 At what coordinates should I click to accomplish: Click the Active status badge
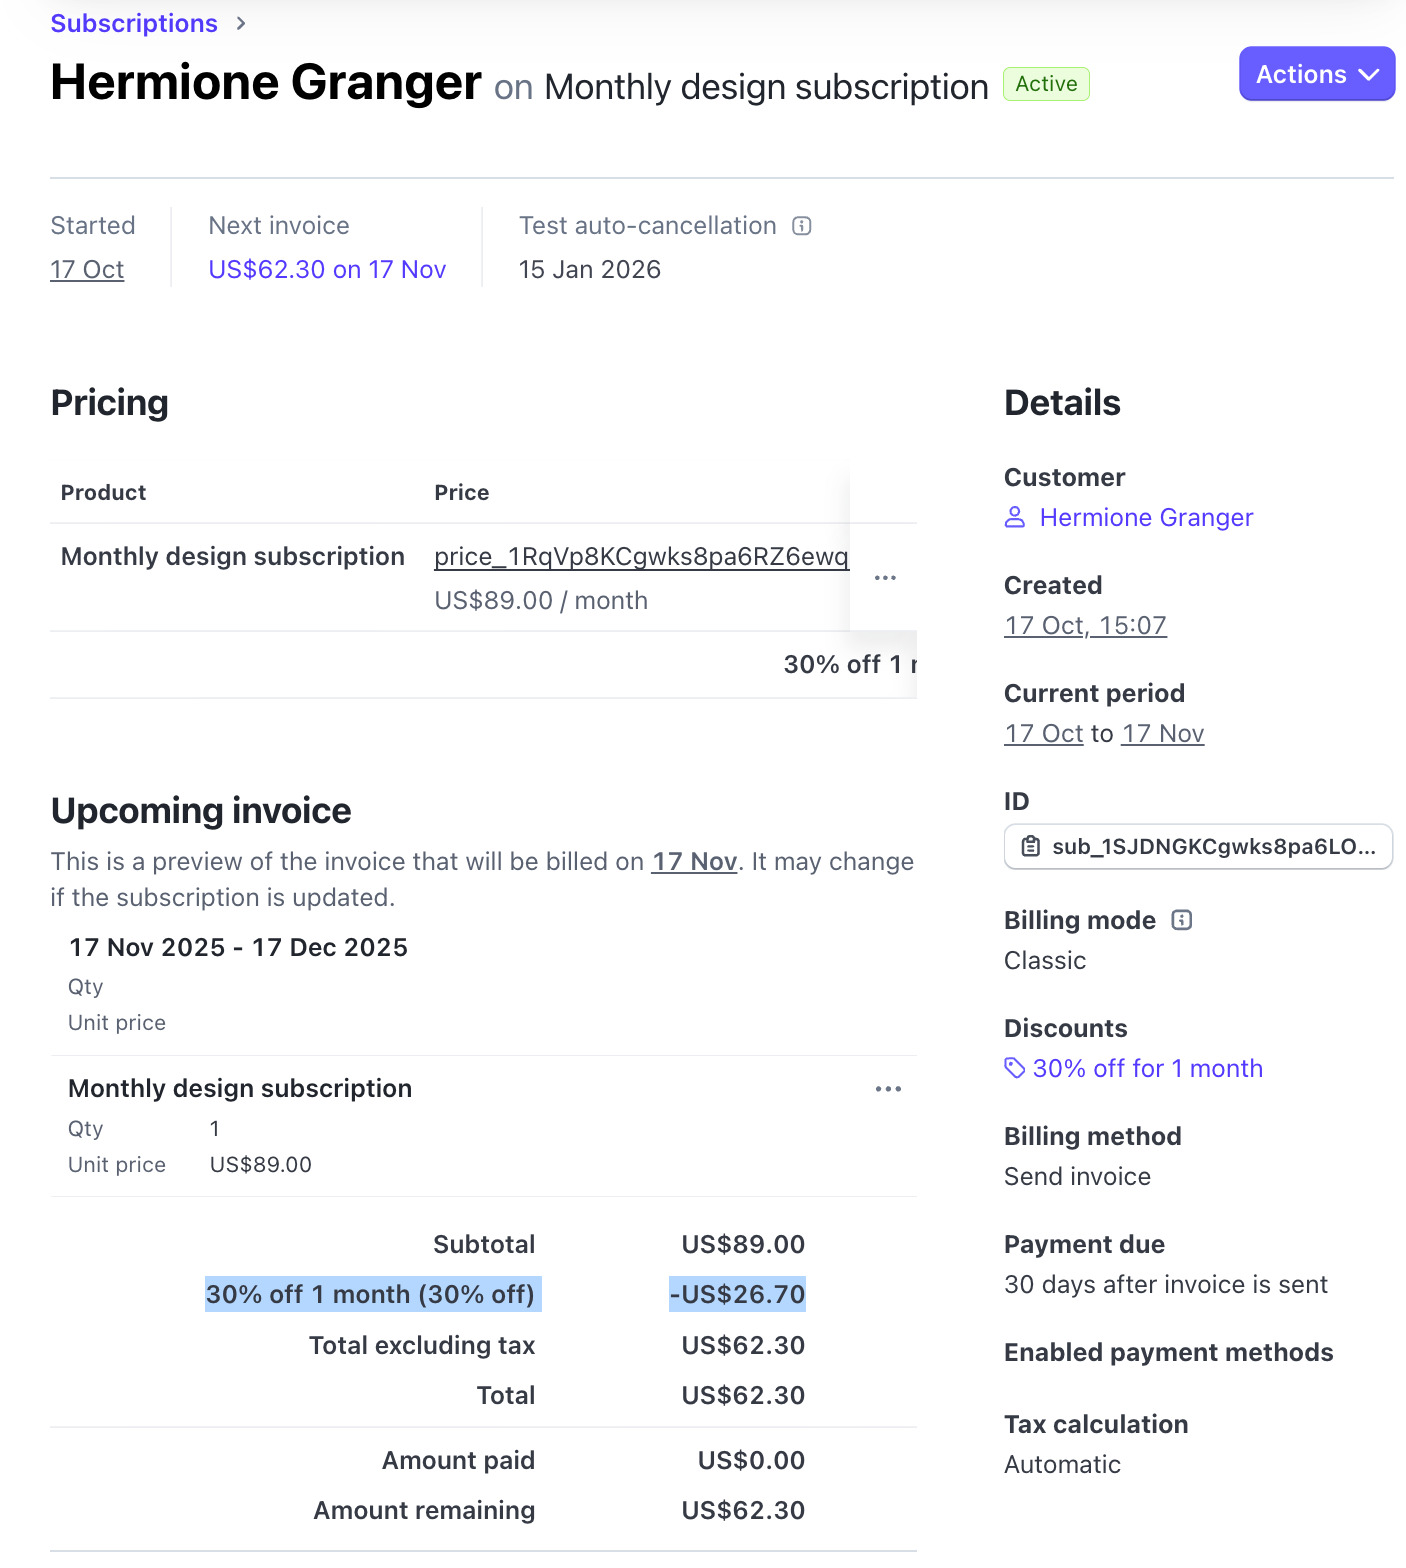point(1046,84)
